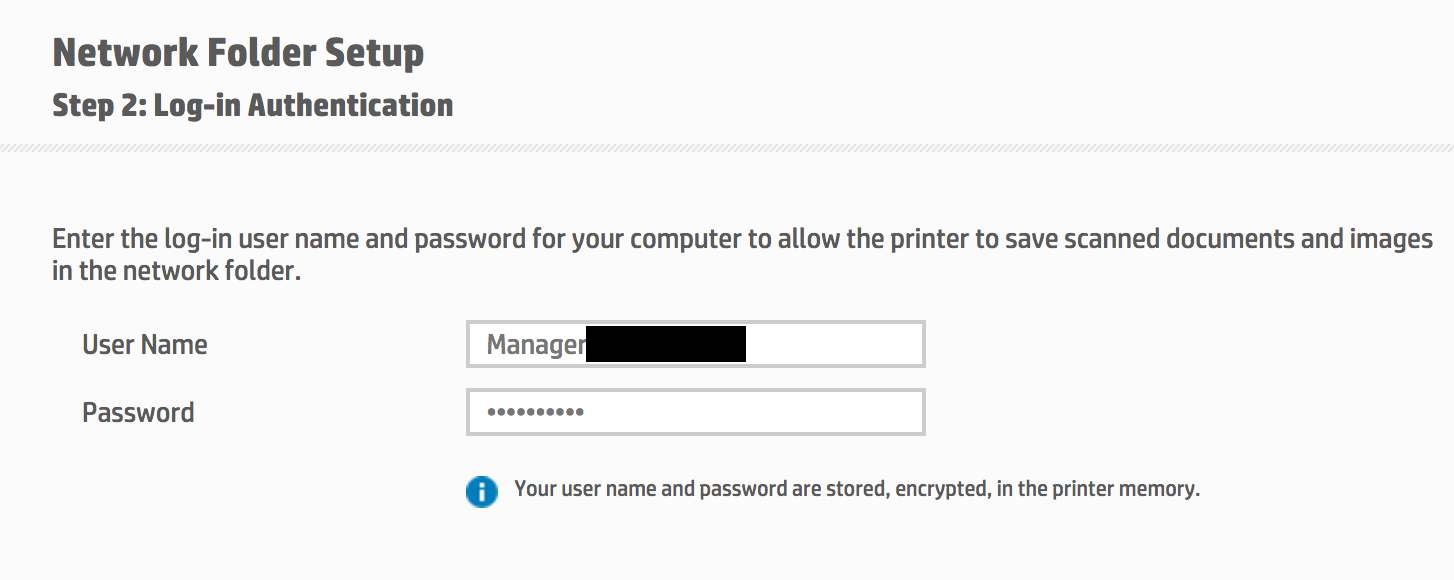1454x580 pixels.
Task: Click the instruction paragraph beginning Enter the log-in
Action: click(x=743, y=255)
